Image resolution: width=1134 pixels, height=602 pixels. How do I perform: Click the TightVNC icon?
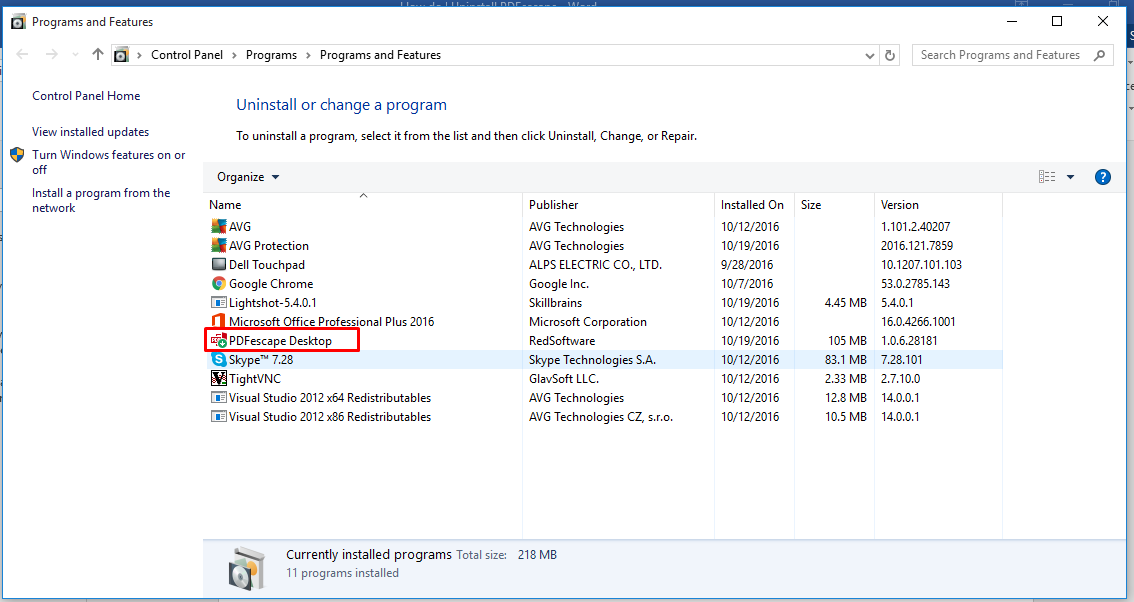point(218,378)
